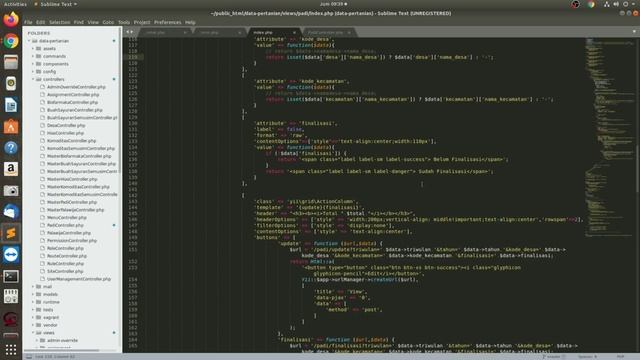
Task: Open the tab list dropdown arrow
Action: (x=634, y=31)
